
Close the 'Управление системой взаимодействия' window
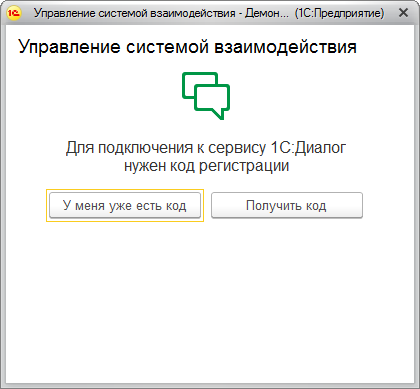403,13
